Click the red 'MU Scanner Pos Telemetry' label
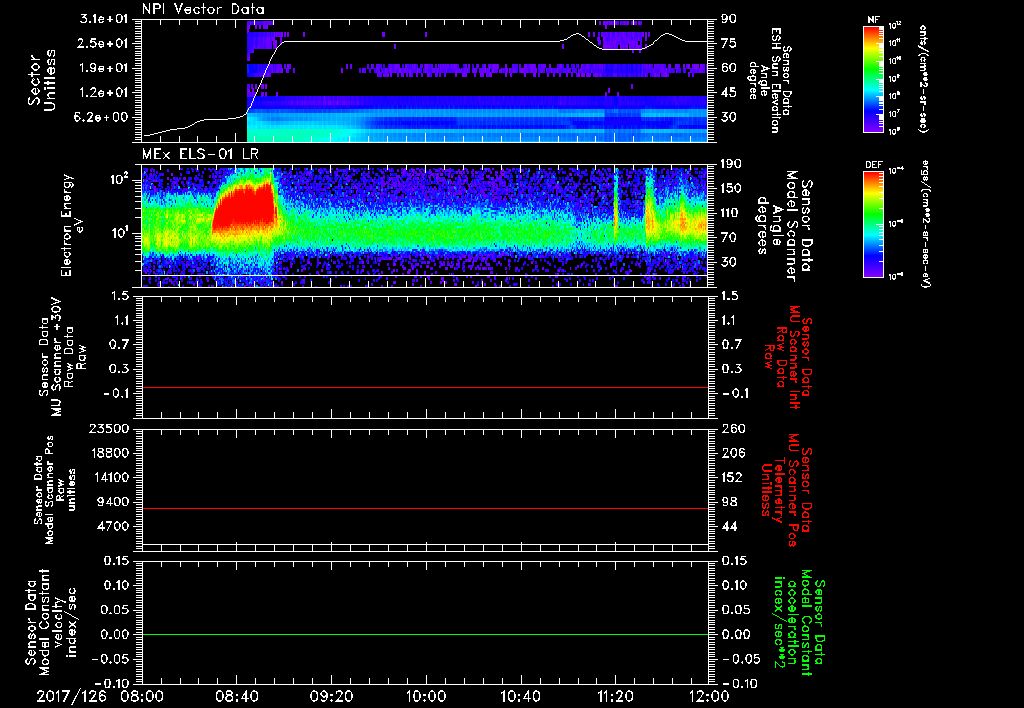The width and height of the screenshot is (1024, 708). (787, 489)
